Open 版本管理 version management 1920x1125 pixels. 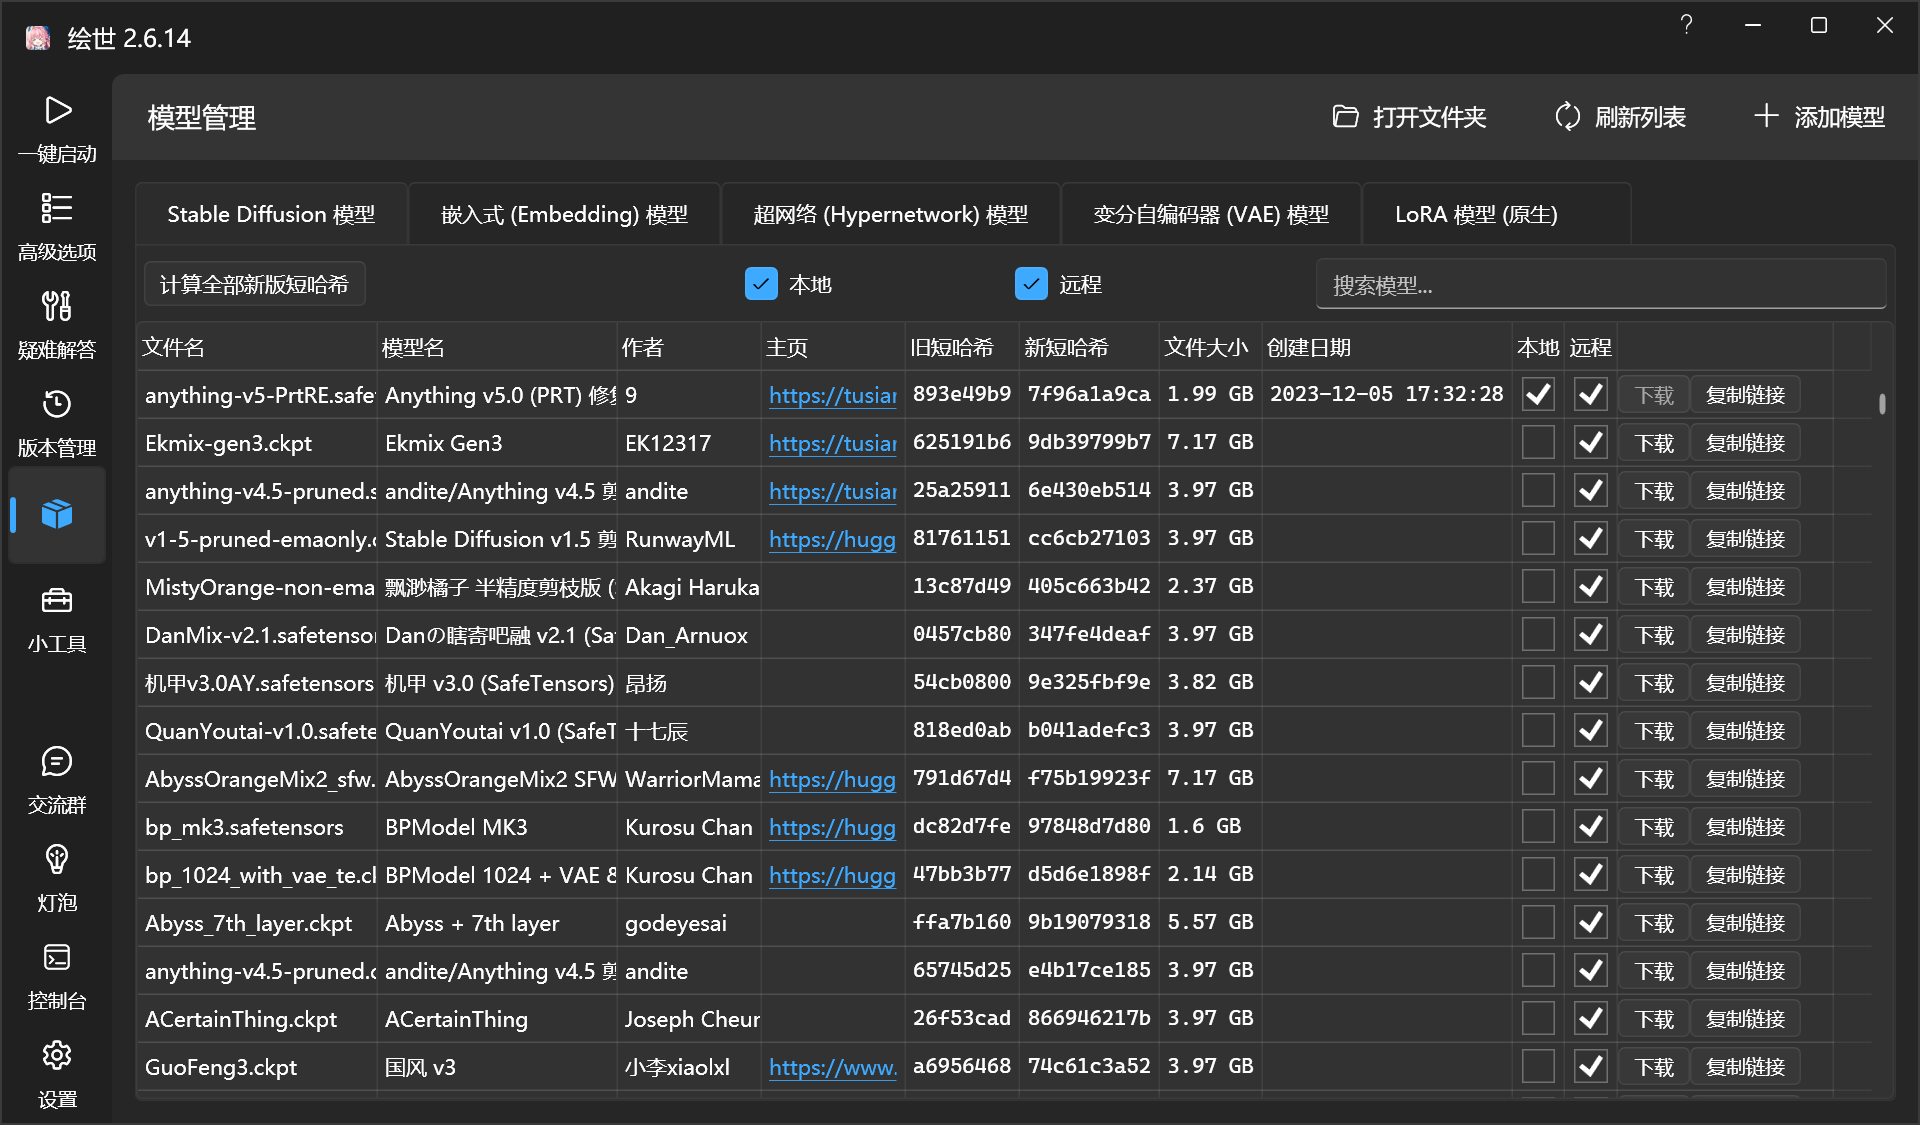(x=57, y=422)
